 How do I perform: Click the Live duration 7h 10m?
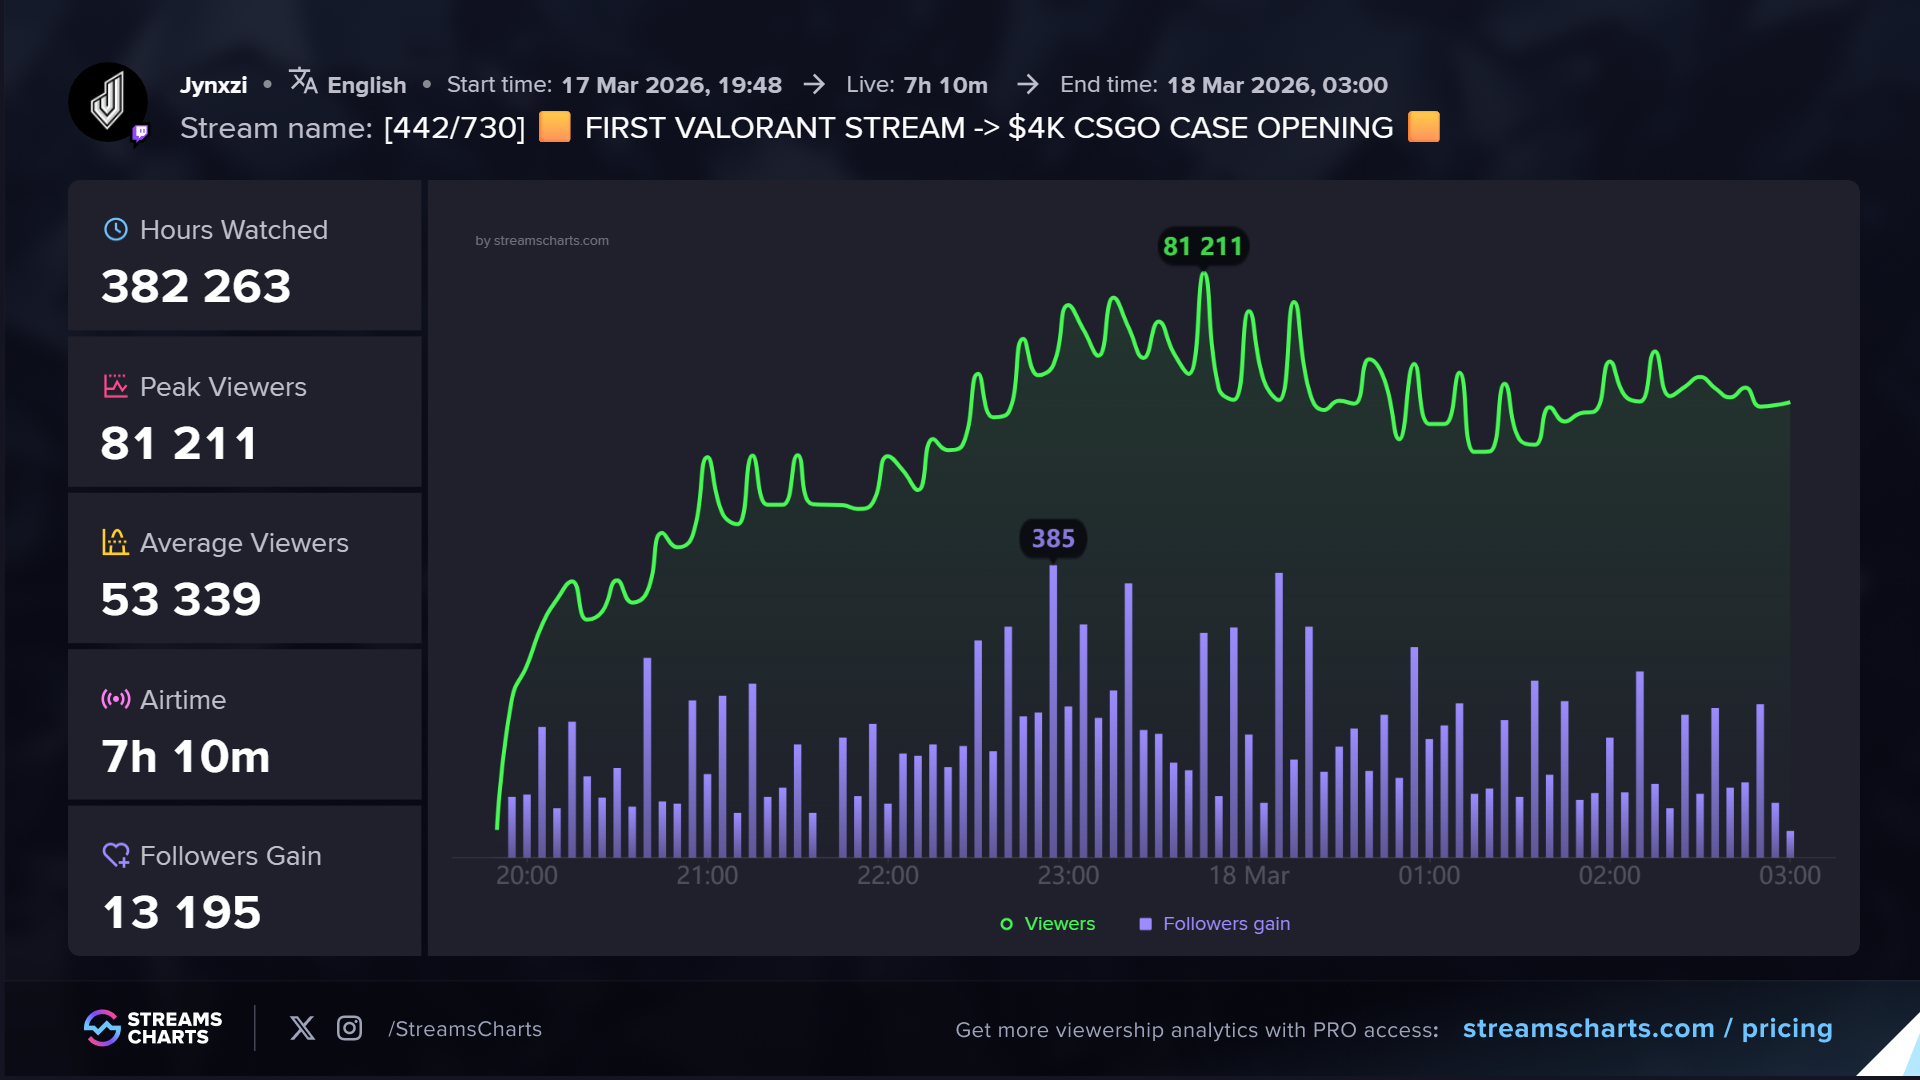pos(946,85)
